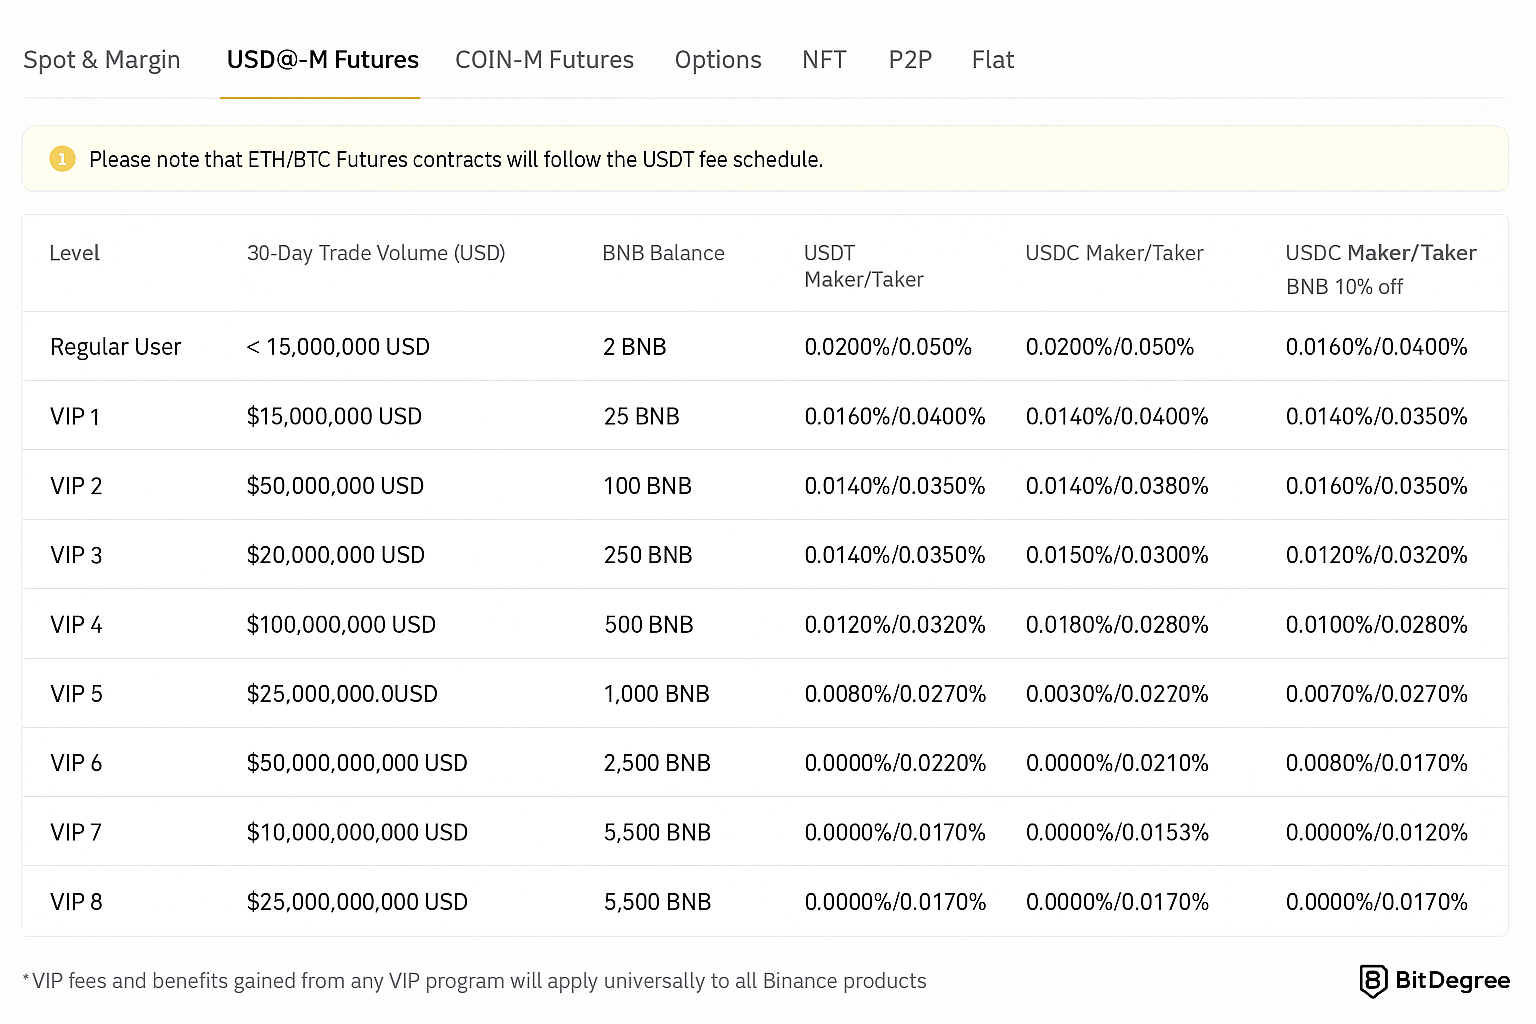Image resolution: width=1536 pixels, height=1024 pixels.
Task: Open the Flat tab
Action: coord(992,60)
